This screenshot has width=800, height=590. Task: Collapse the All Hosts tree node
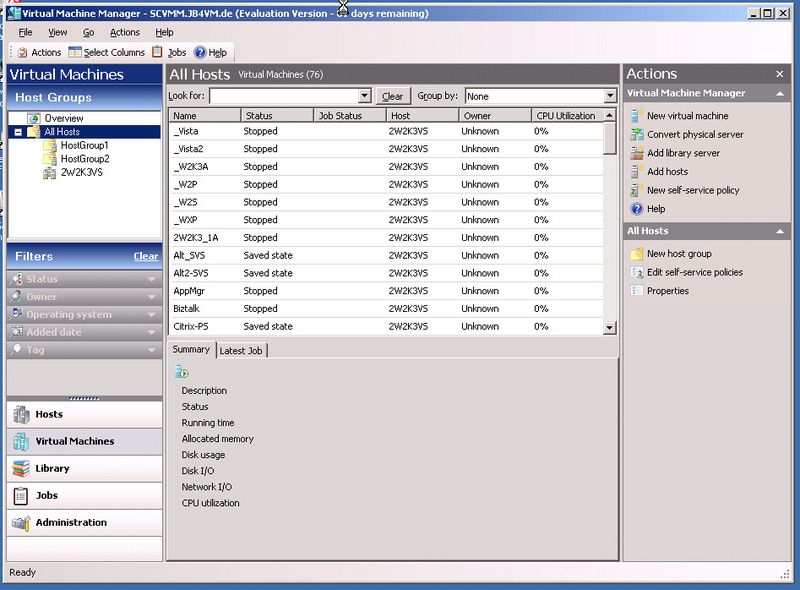(x=18, y=132)
